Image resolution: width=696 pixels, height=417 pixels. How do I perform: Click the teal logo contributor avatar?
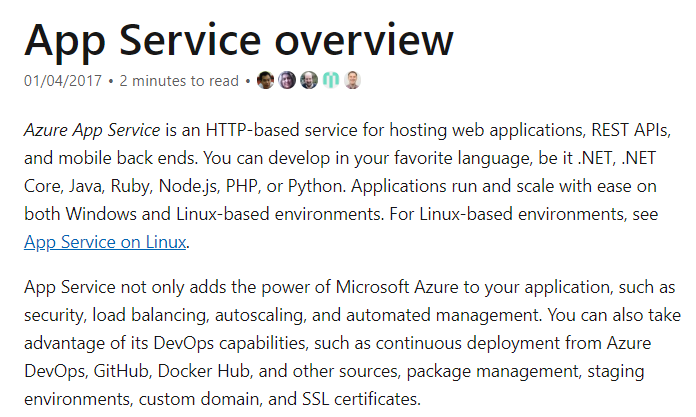click(331, 80)
